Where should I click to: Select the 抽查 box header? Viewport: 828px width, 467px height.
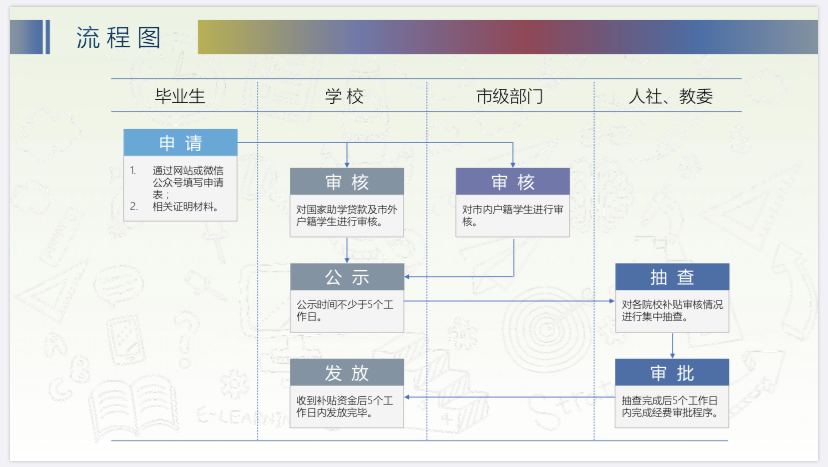click(672, 277)
